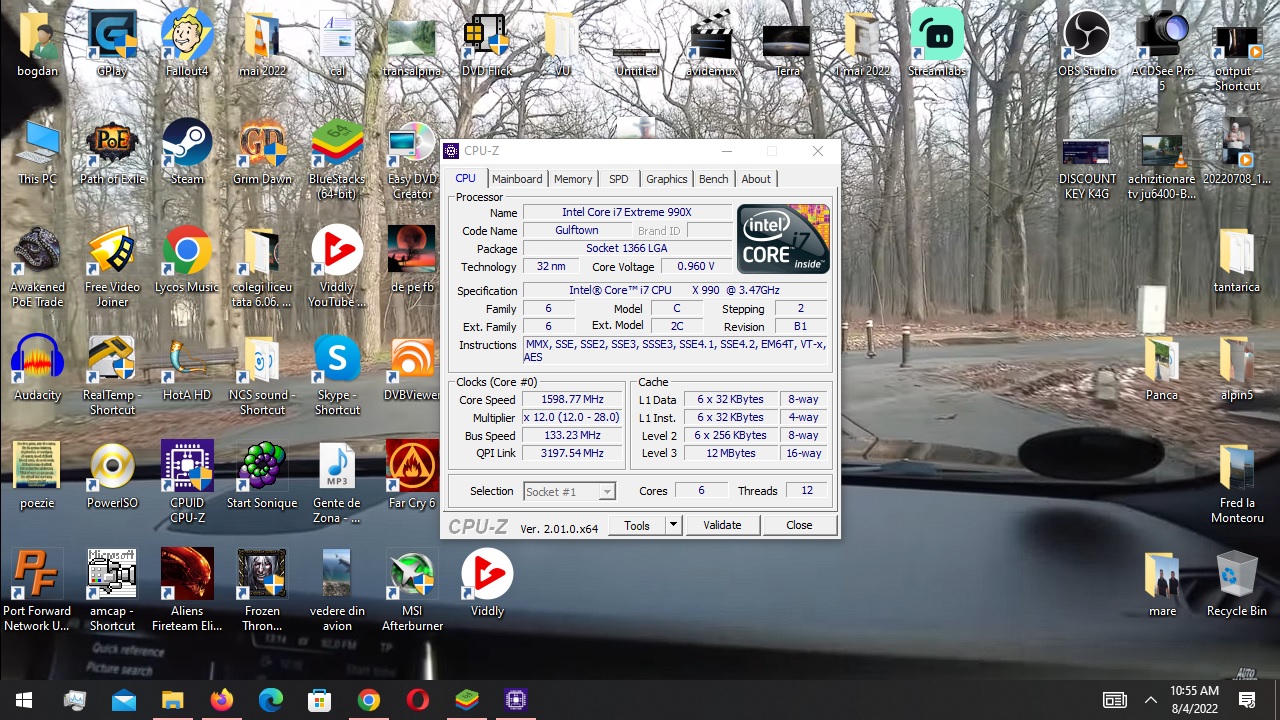Open the SPD tab in CPU-Z
Screen dimensions: 1280x720
(619, 179)
